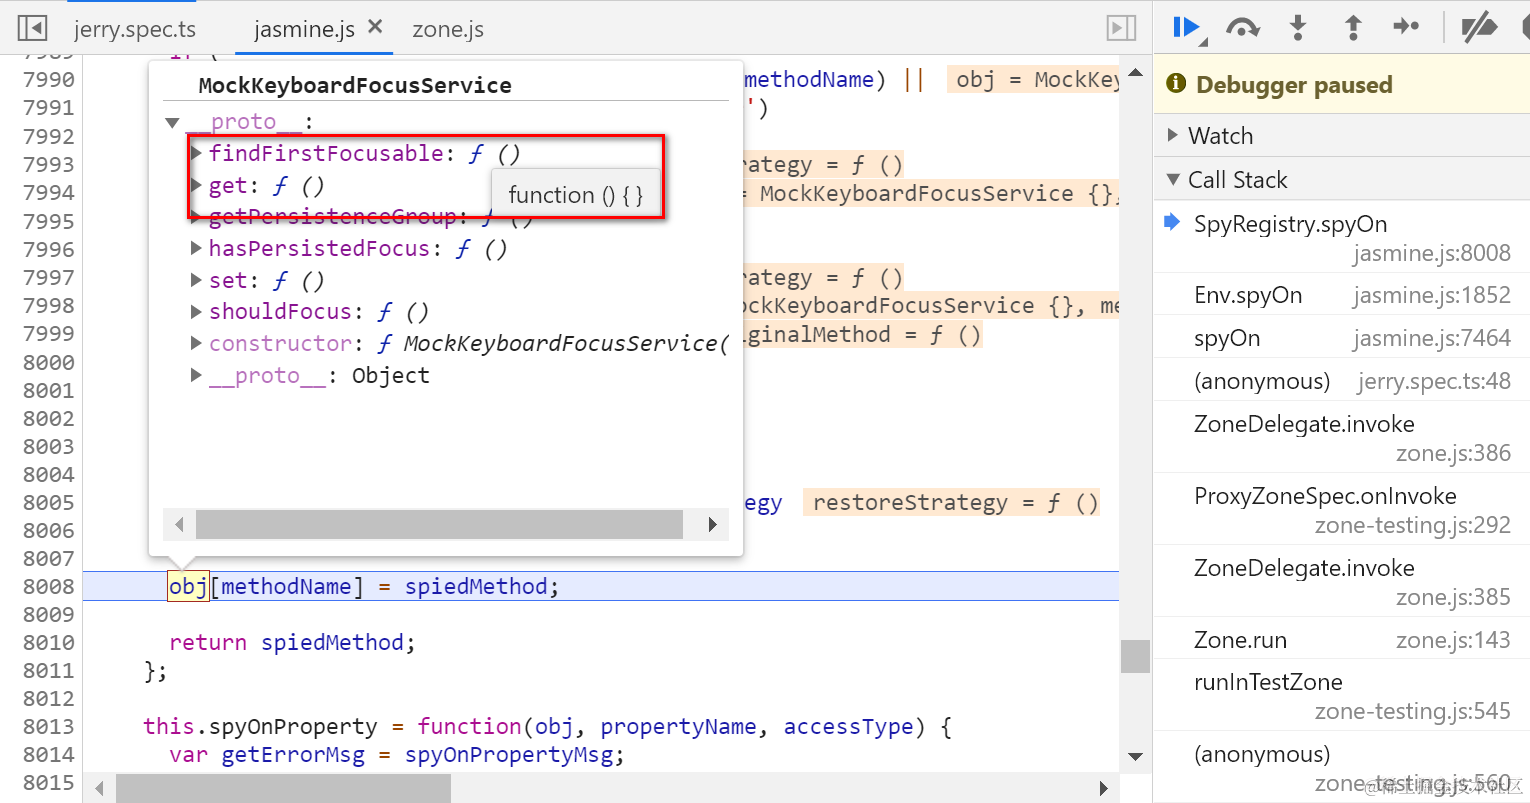Resume script execution

click(x=1188, y=28)
